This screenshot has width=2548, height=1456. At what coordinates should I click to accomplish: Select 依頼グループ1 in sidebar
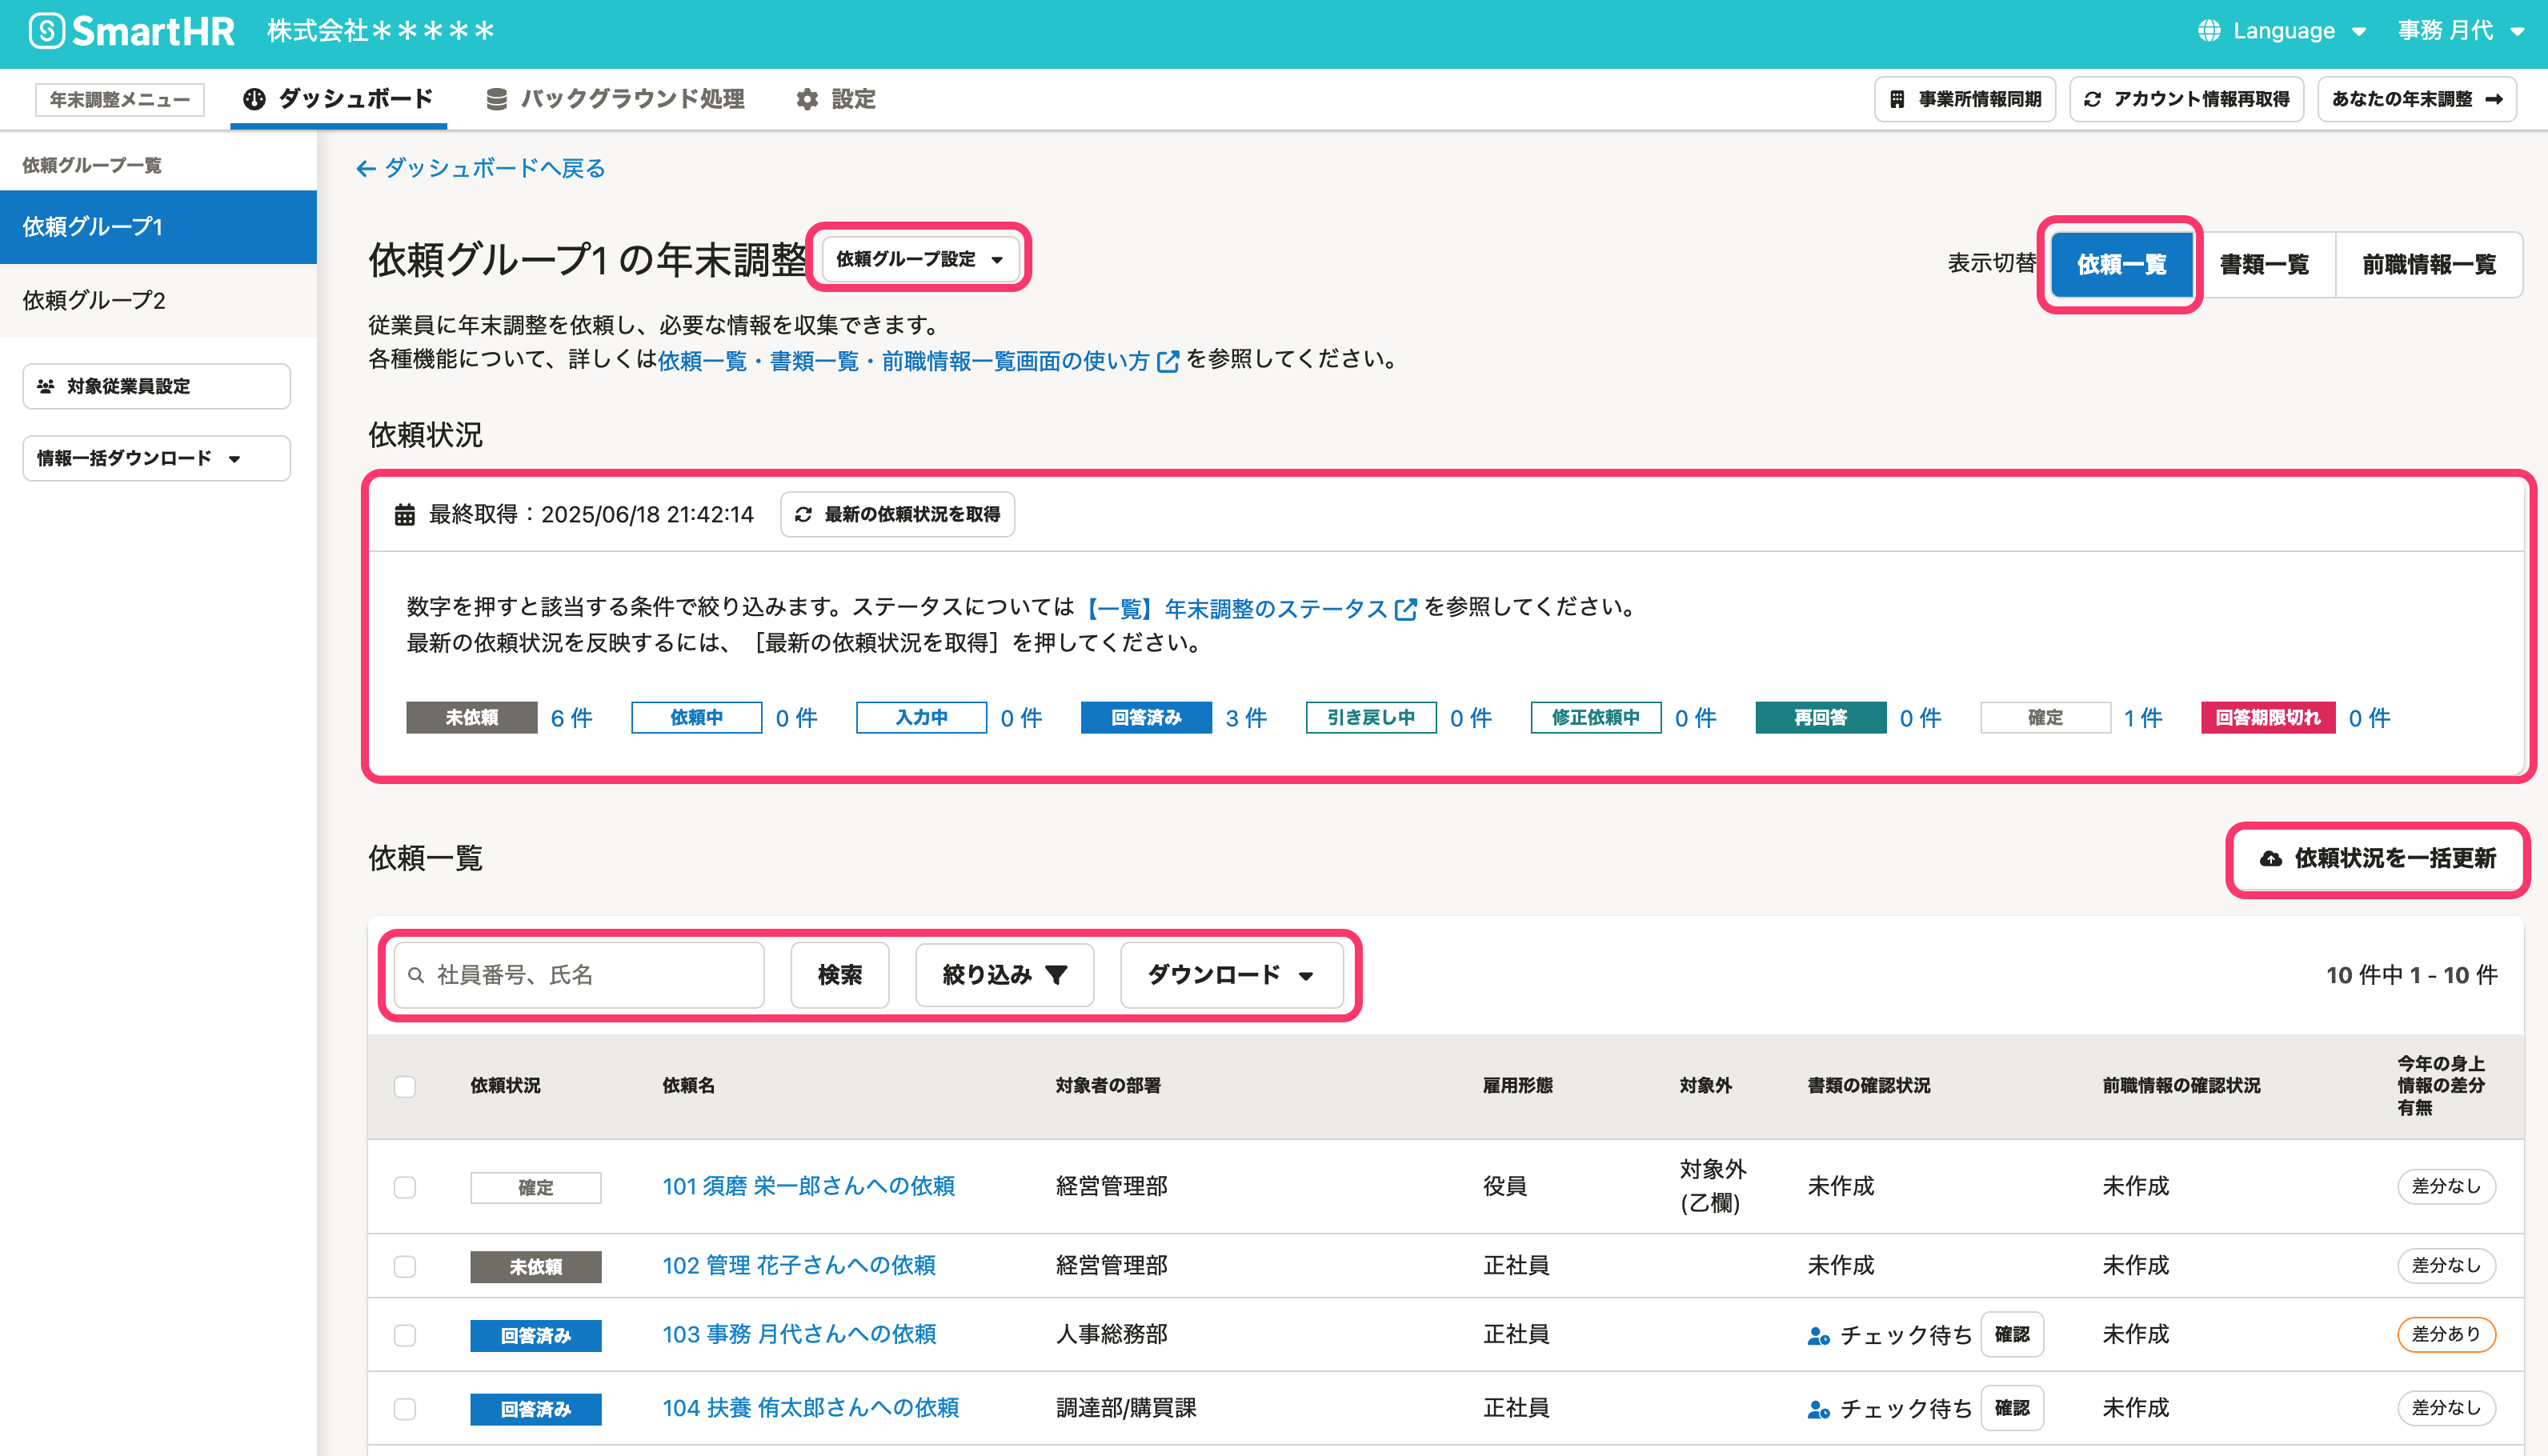pyautogui.click(x=158, y=227)
